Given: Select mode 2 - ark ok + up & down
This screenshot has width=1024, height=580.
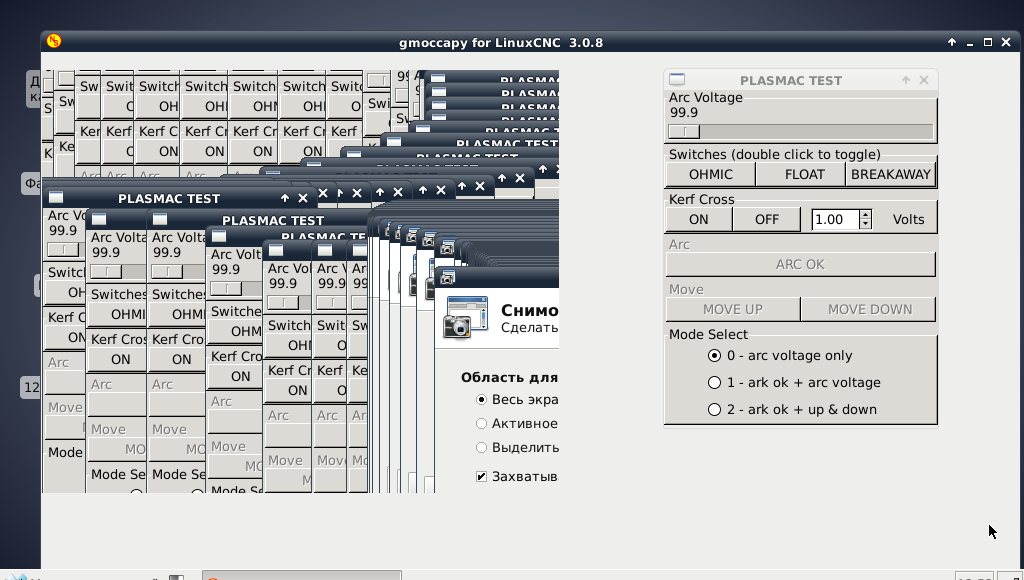Looking at the screenshot, I should [714, 410].
